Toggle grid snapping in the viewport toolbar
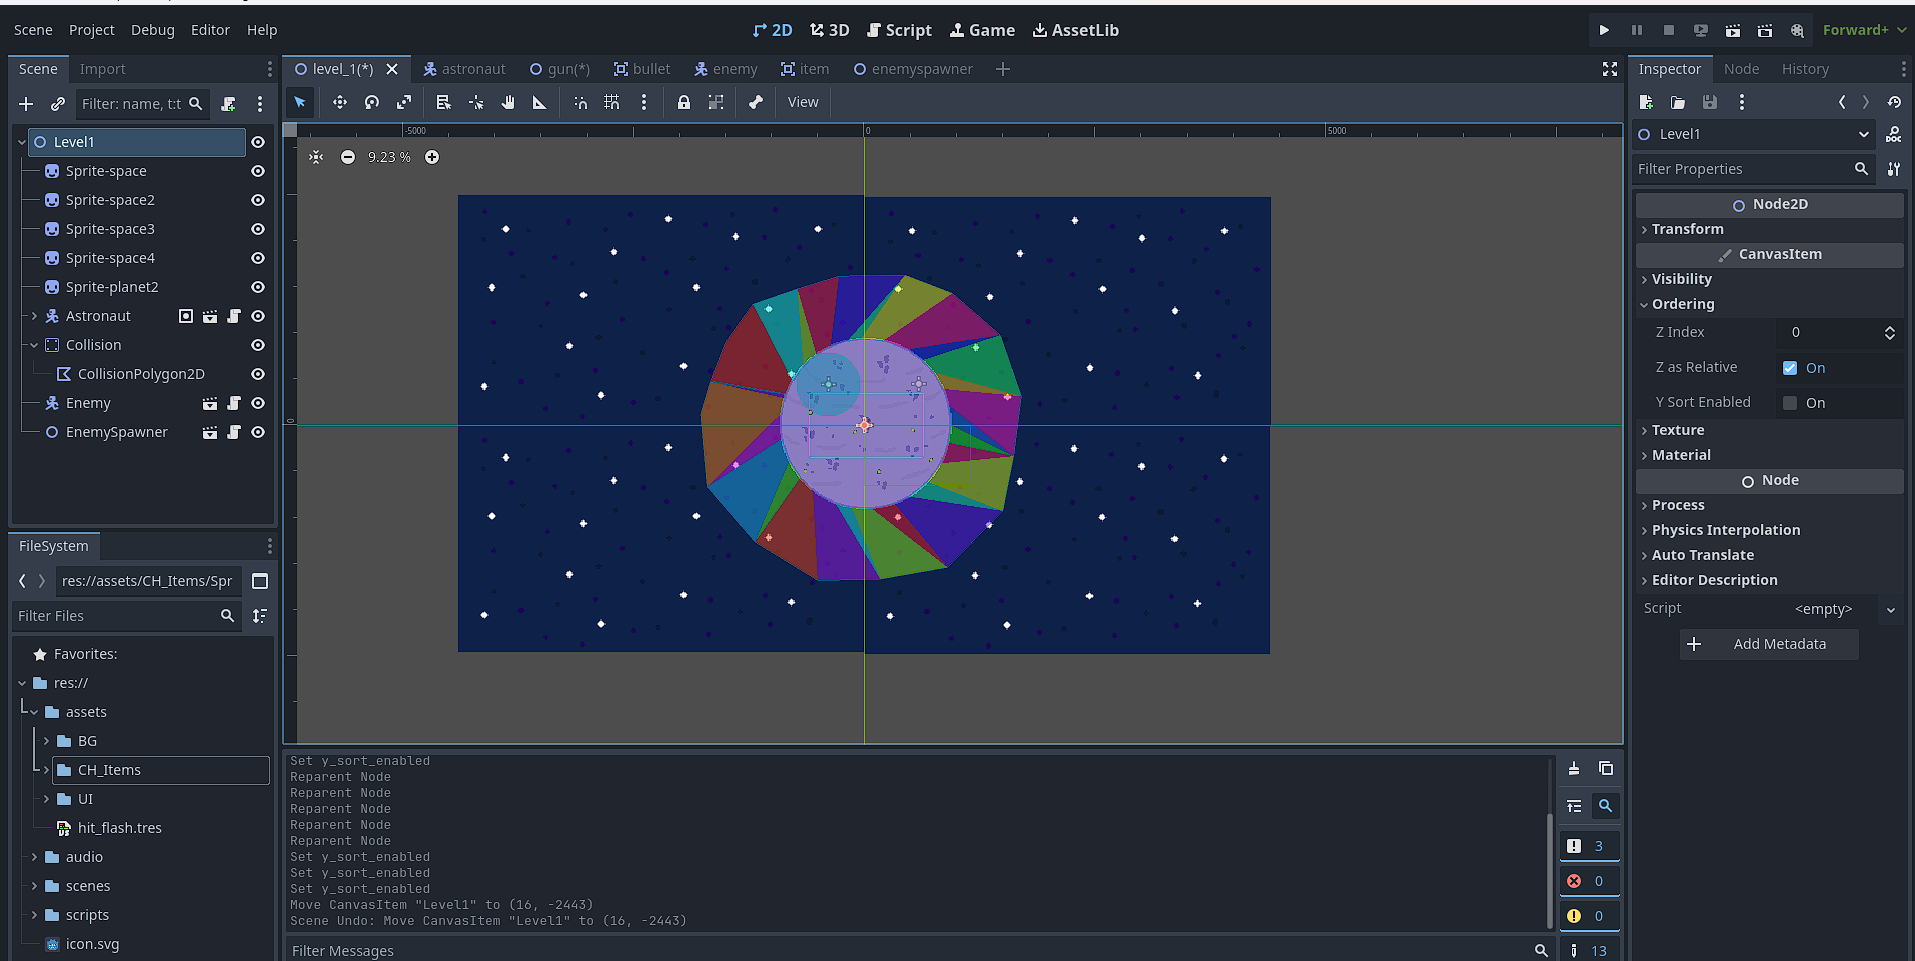Viewport: 1915px width, 961px height. 611,102
